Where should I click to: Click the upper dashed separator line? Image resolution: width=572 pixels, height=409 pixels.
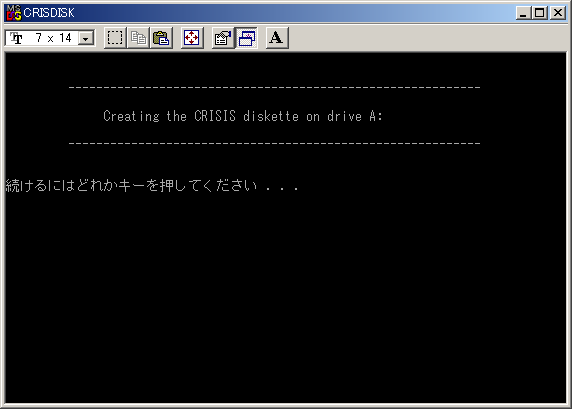coord(274,88)
